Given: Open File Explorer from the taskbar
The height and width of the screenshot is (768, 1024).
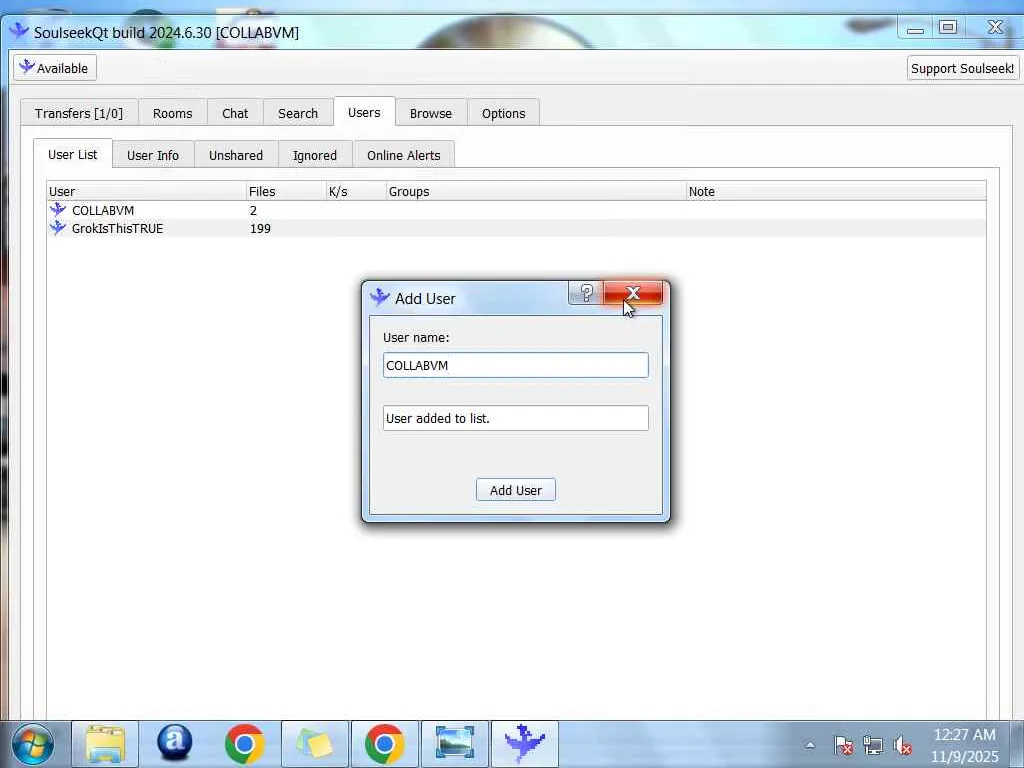Looking at the screenshot, I should (x=104, y=744).
